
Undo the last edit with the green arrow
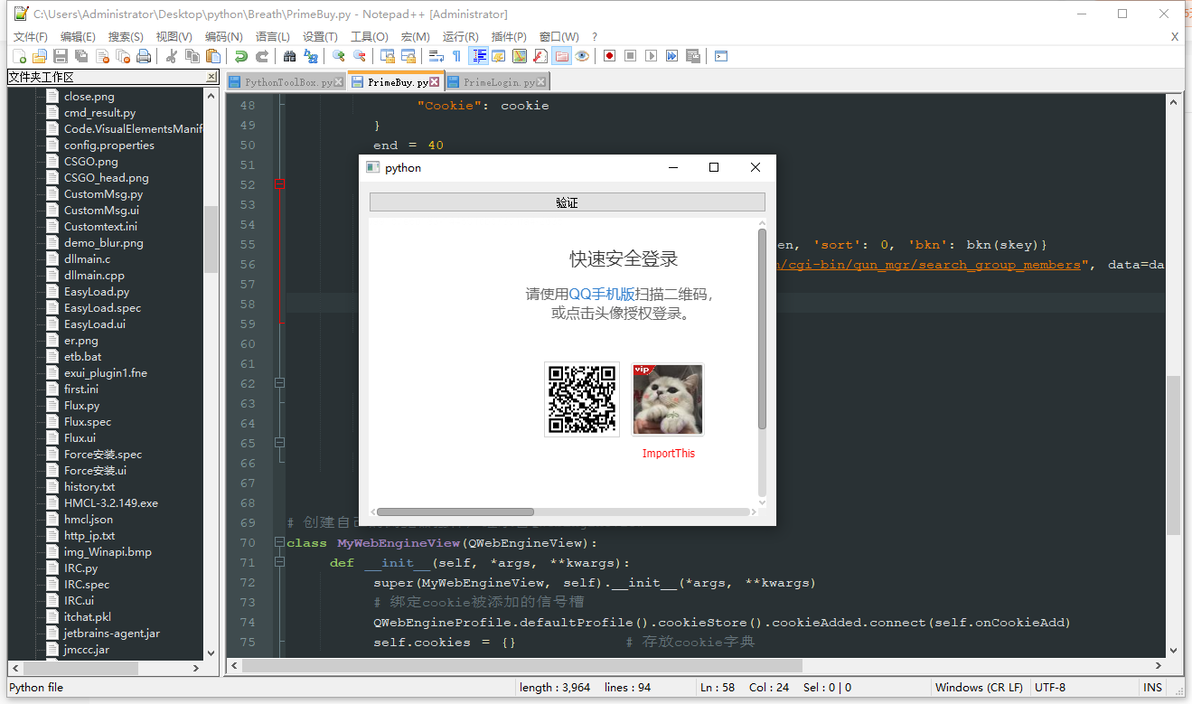tap(241, 56)
